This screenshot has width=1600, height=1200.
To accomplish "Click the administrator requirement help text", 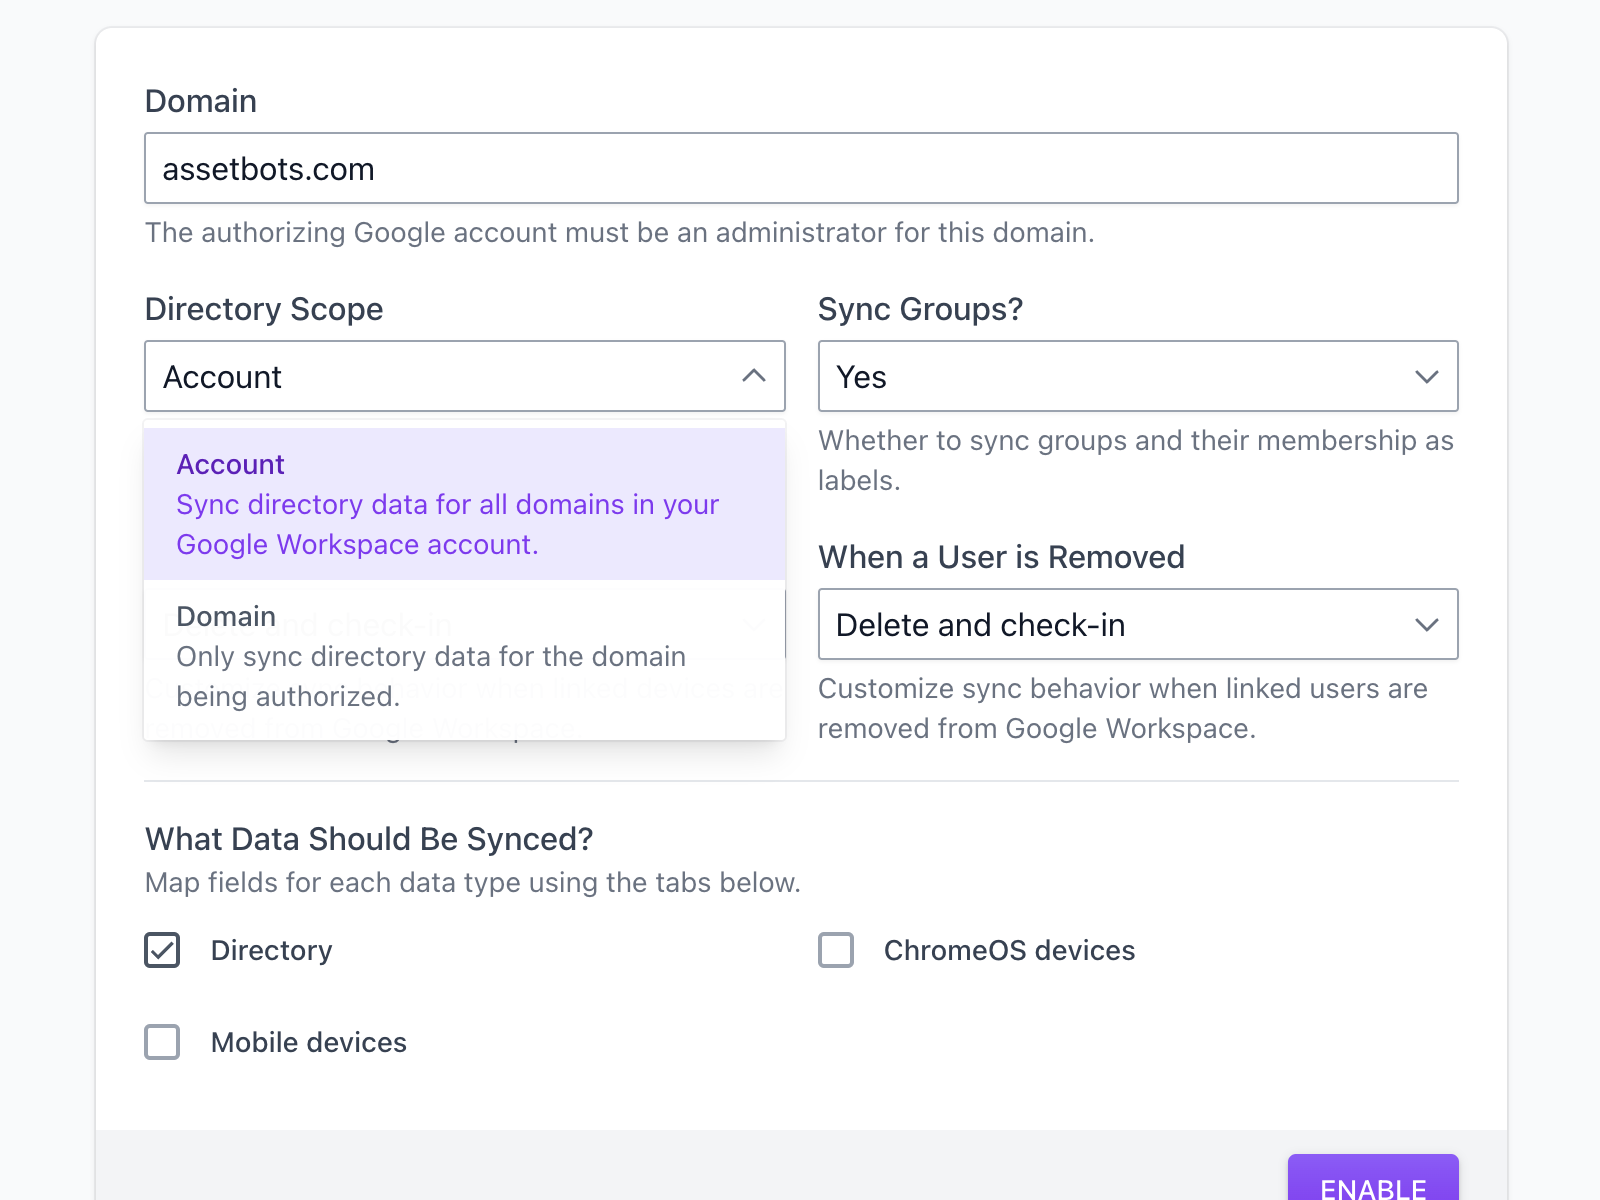I will click(620, 232).
